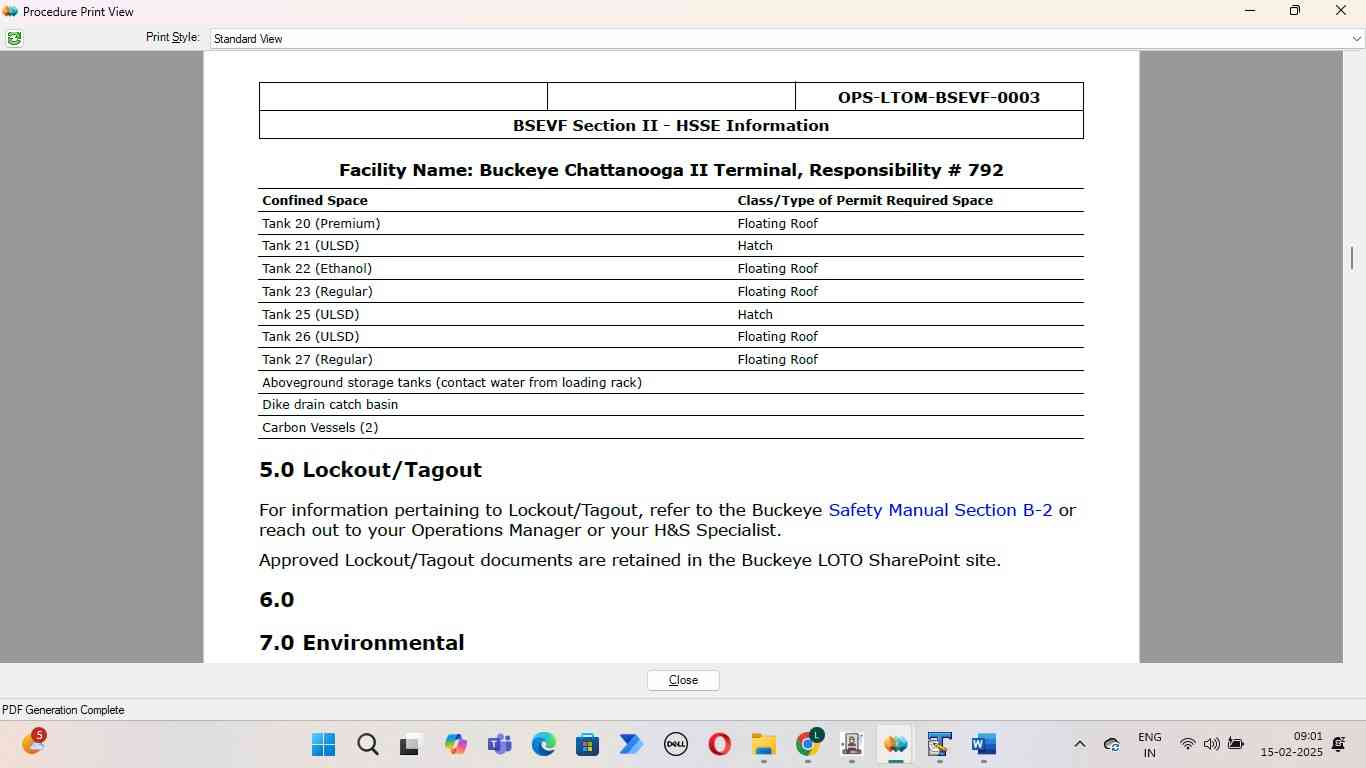Click the taskbar icon right of Chrome
The width and height of the screenshot is (1366, 768).
pyautogui.click(x=851, y=744)
